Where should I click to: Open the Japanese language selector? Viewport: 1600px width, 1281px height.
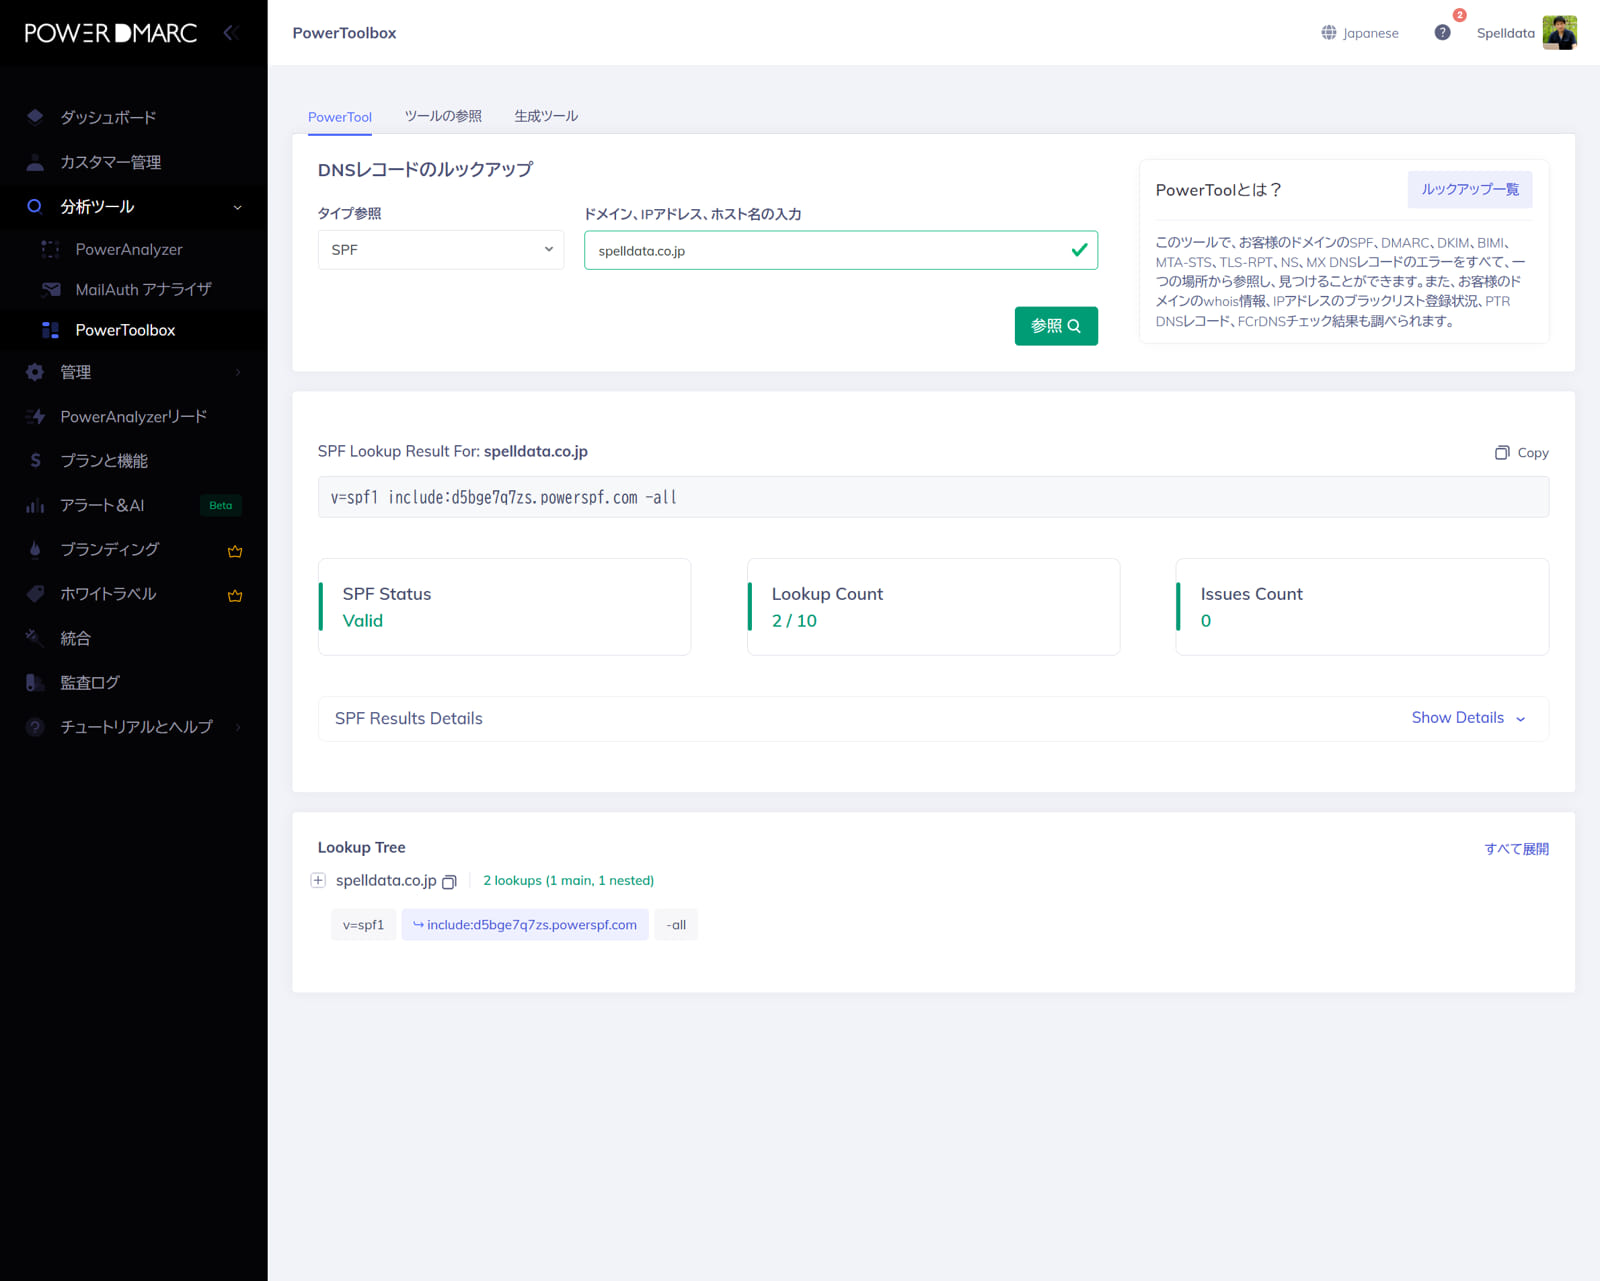pos(1360,33)
